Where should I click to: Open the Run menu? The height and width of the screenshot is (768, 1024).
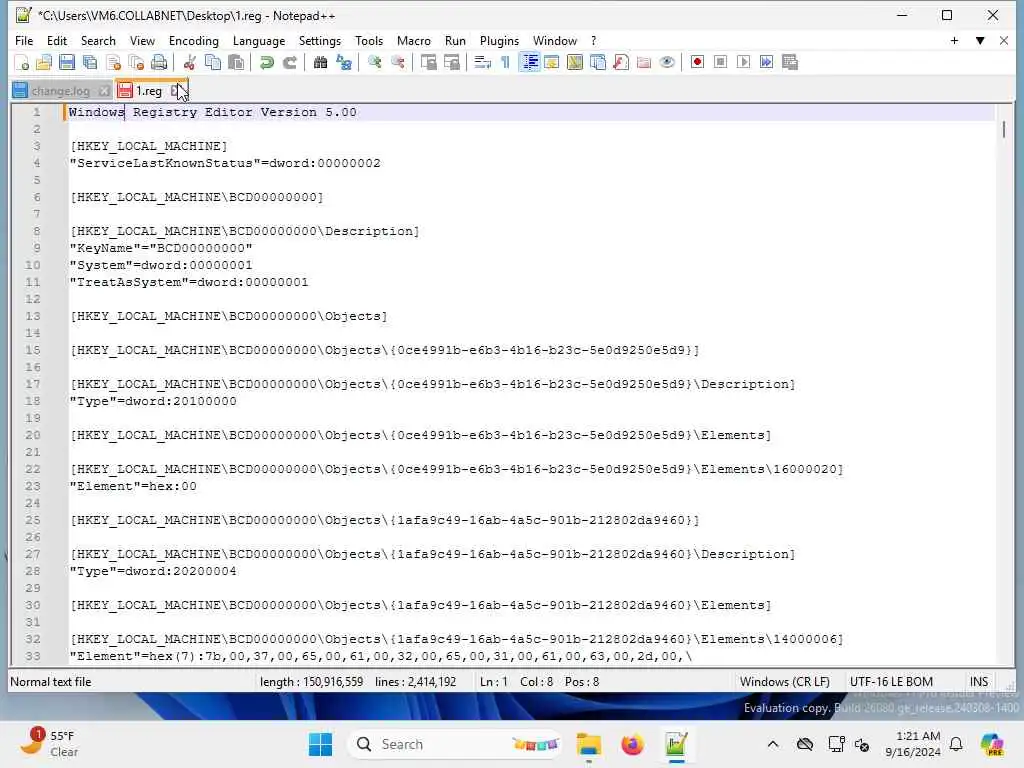455,40
